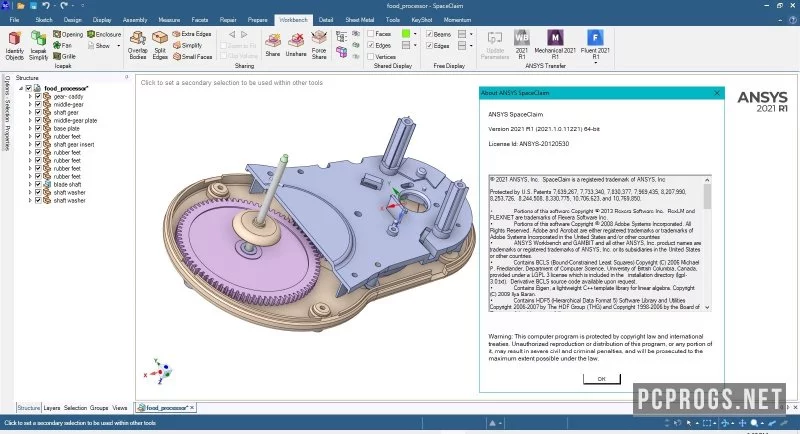Uncheck visibility of blade shaft component
Viewport: 800px width, 434px height.
pos(38,184)
